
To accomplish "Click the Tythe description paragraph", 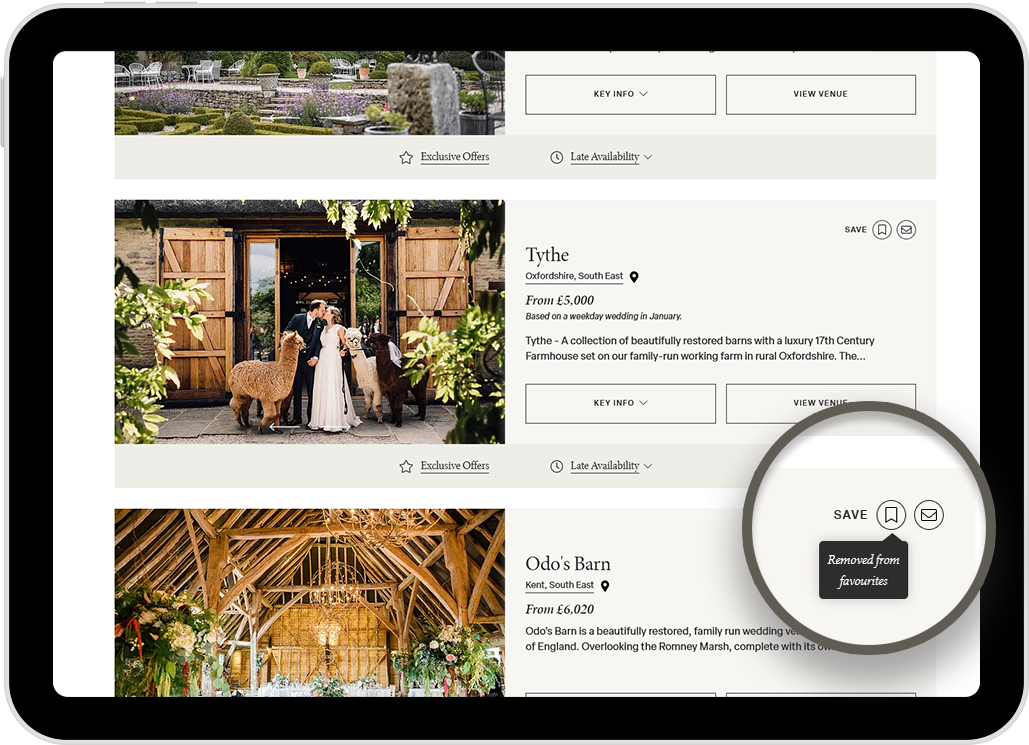I will point(700,349).
